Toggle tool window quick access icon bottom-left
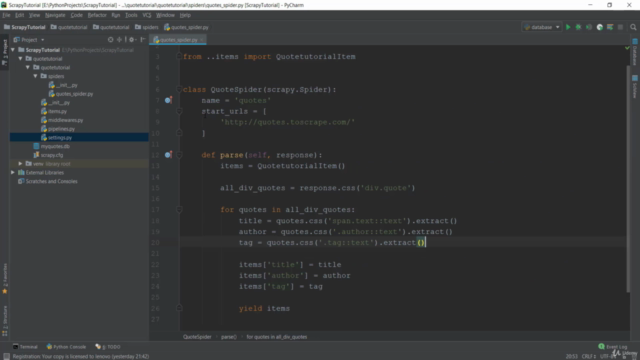The width and height of the screenshot is (640, 360). coord(6,356)
